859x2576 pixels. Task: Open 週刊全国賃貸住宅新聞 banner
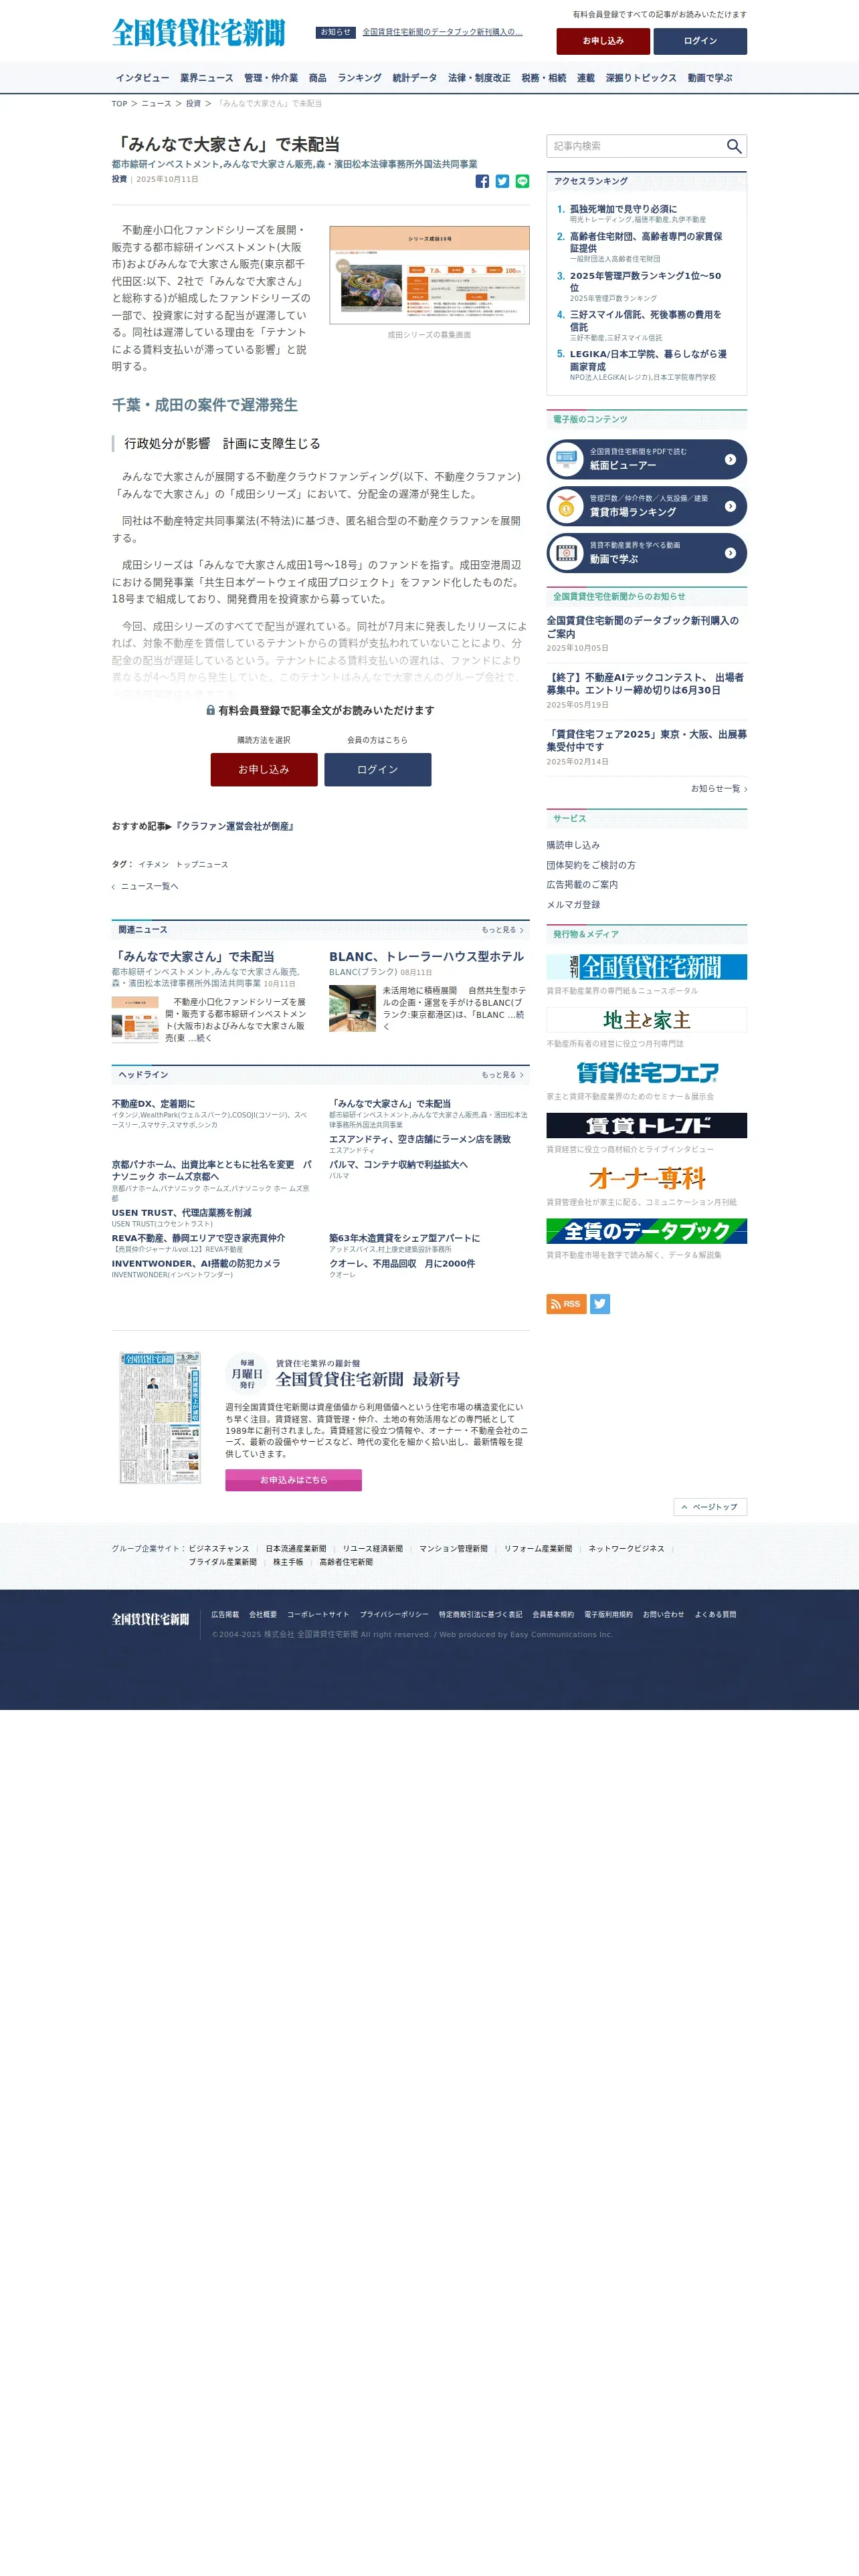[x=646, y=967]
